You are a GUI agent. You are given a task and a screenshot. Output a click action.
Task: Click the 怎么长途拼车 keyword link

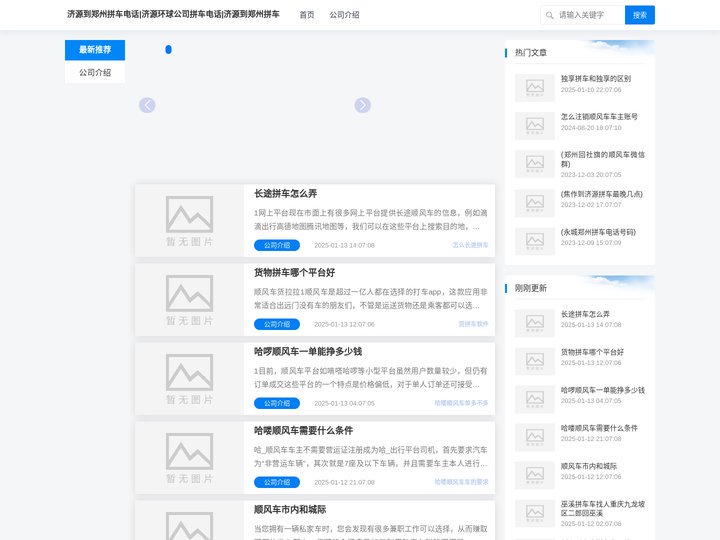tap(470, 245)
